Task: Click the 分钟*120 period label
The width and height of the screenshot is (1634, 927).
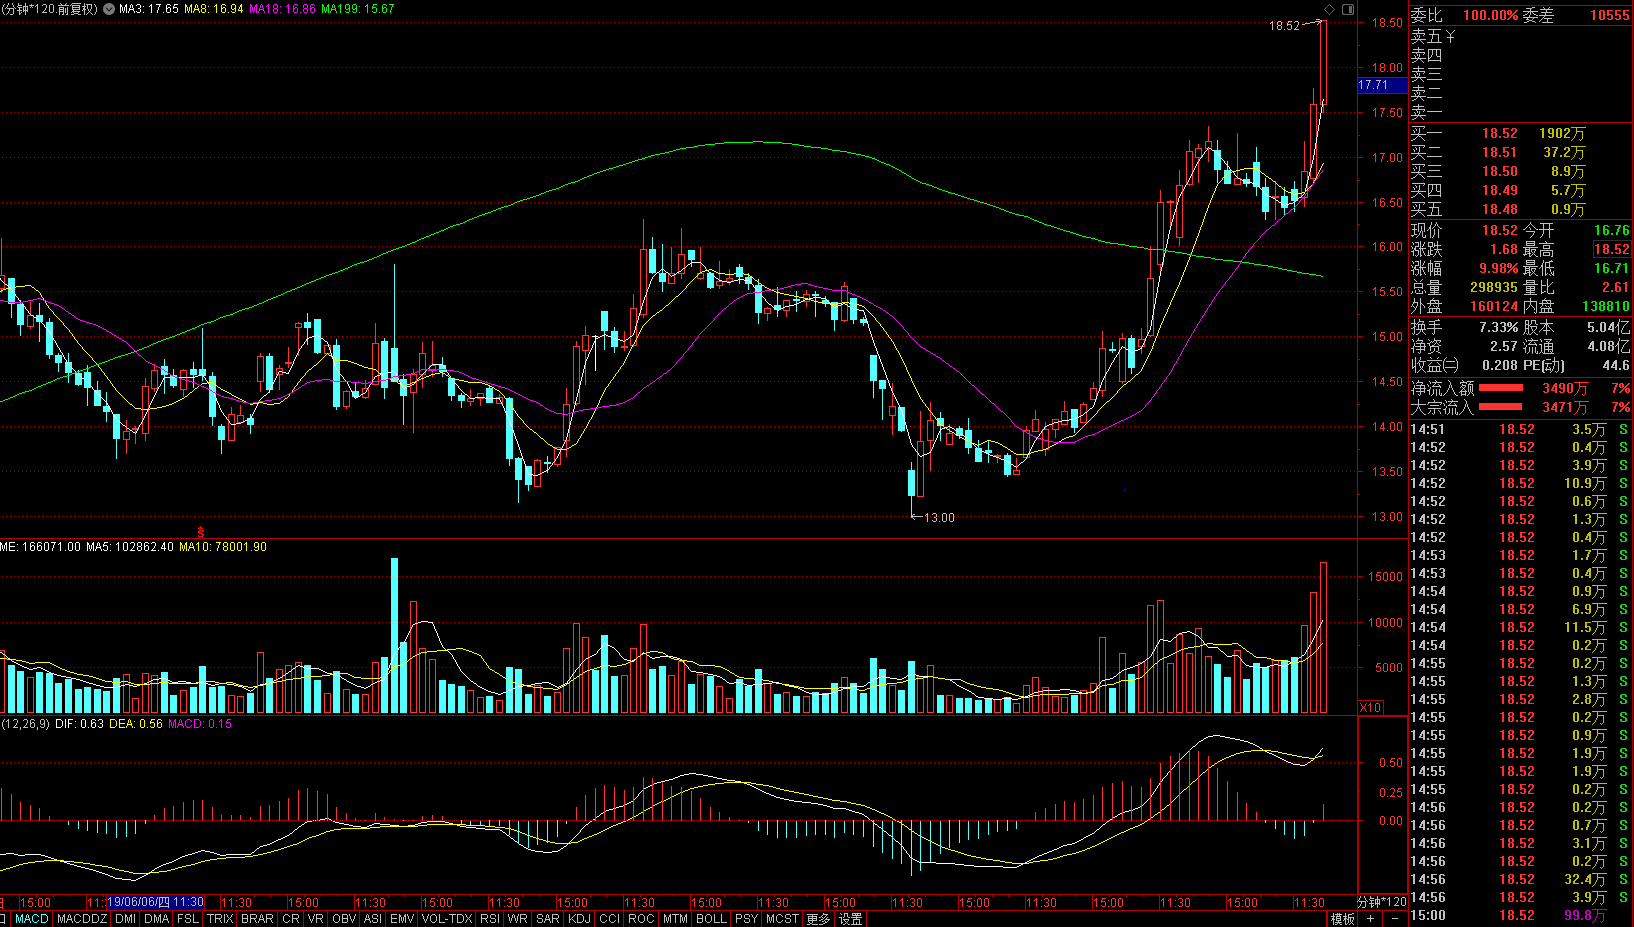Action: click(x=1383, y=903)
